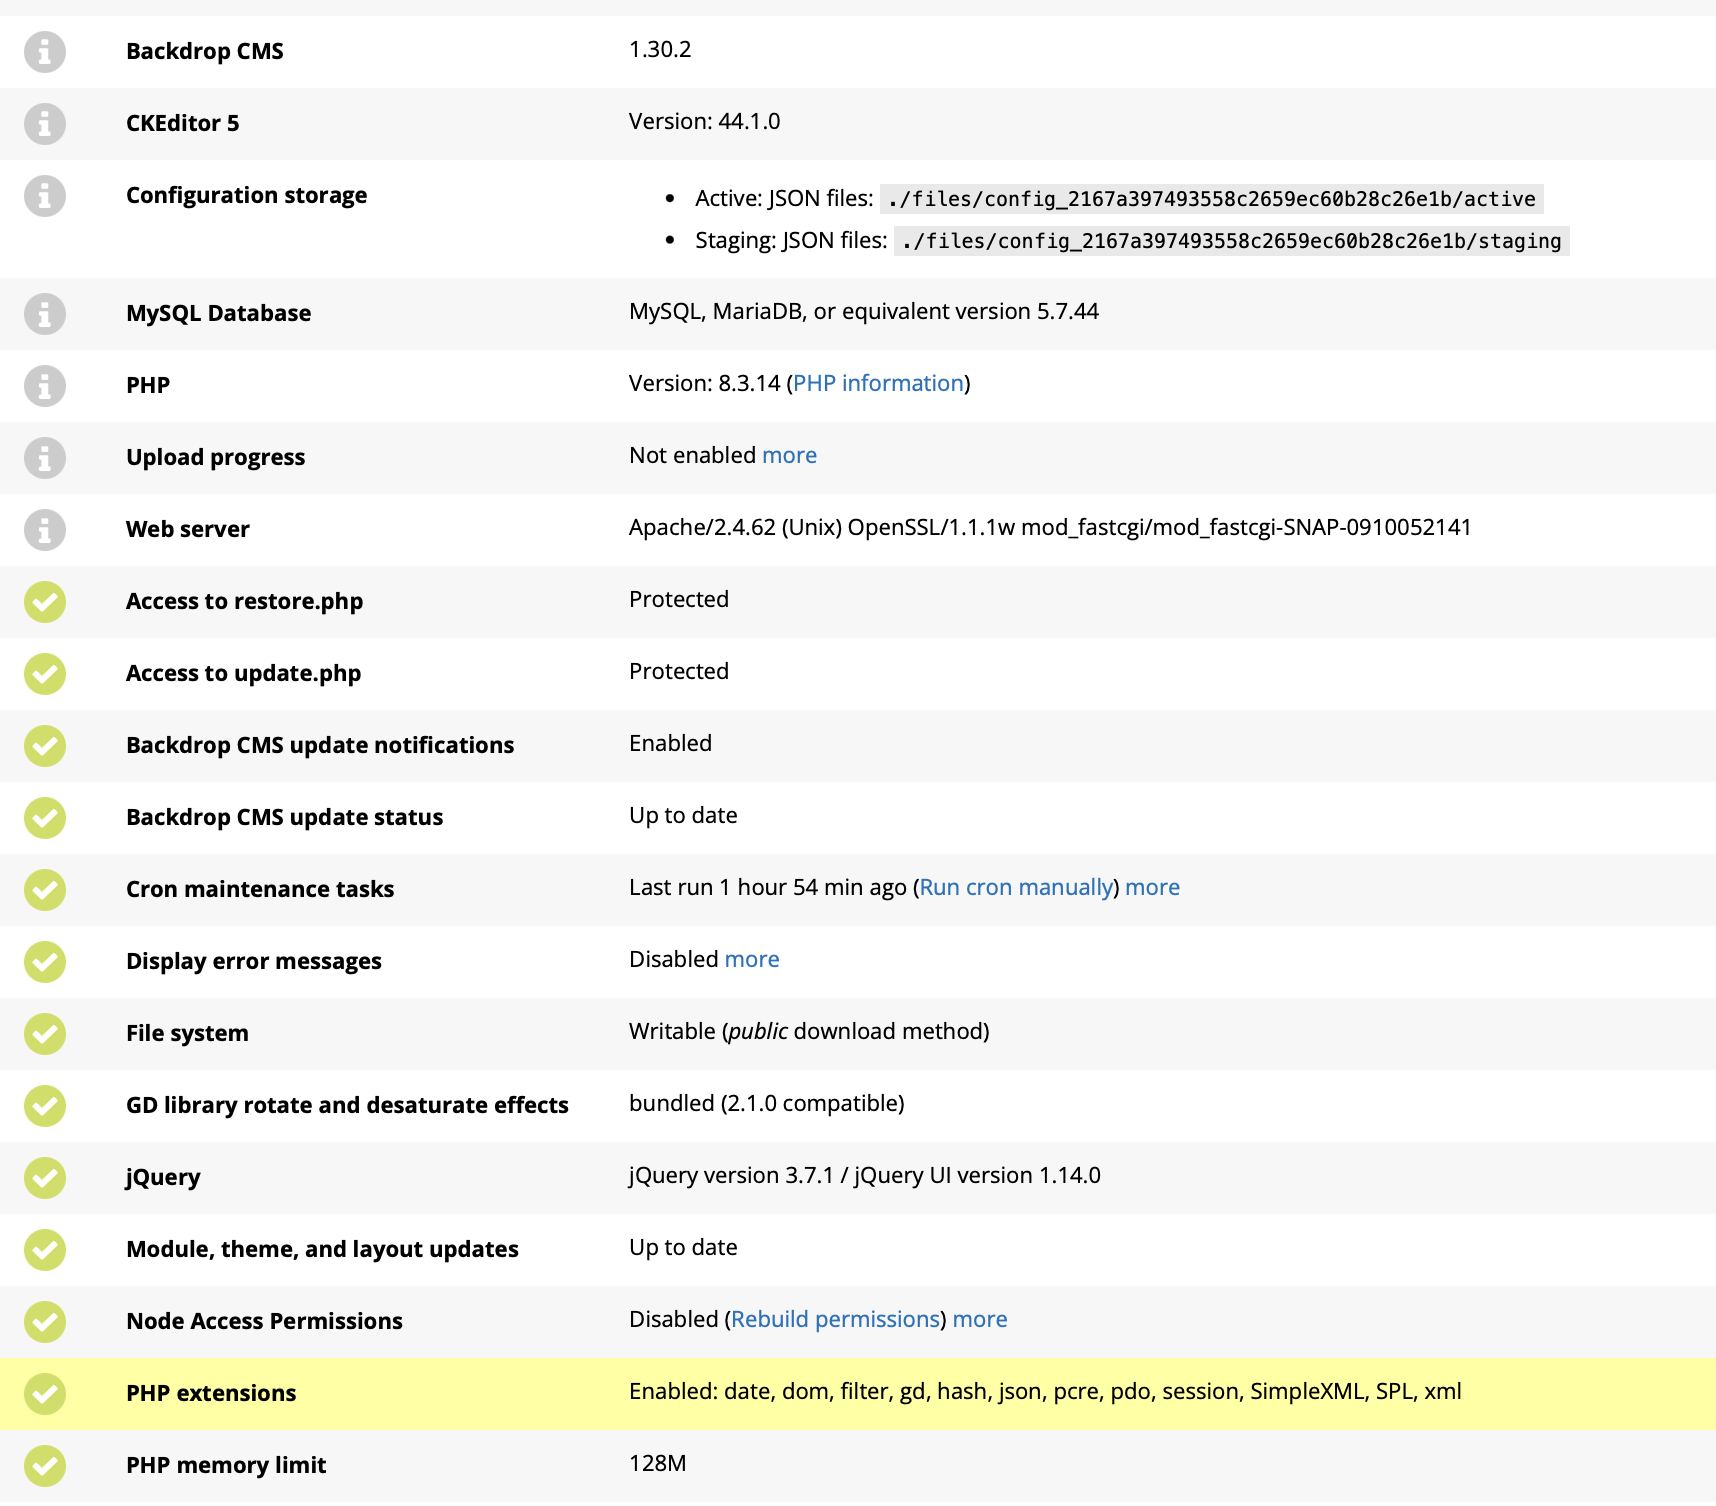Open the PHP information link
The height and width of the screenshot is (1506, 1716).
(878, 384)
